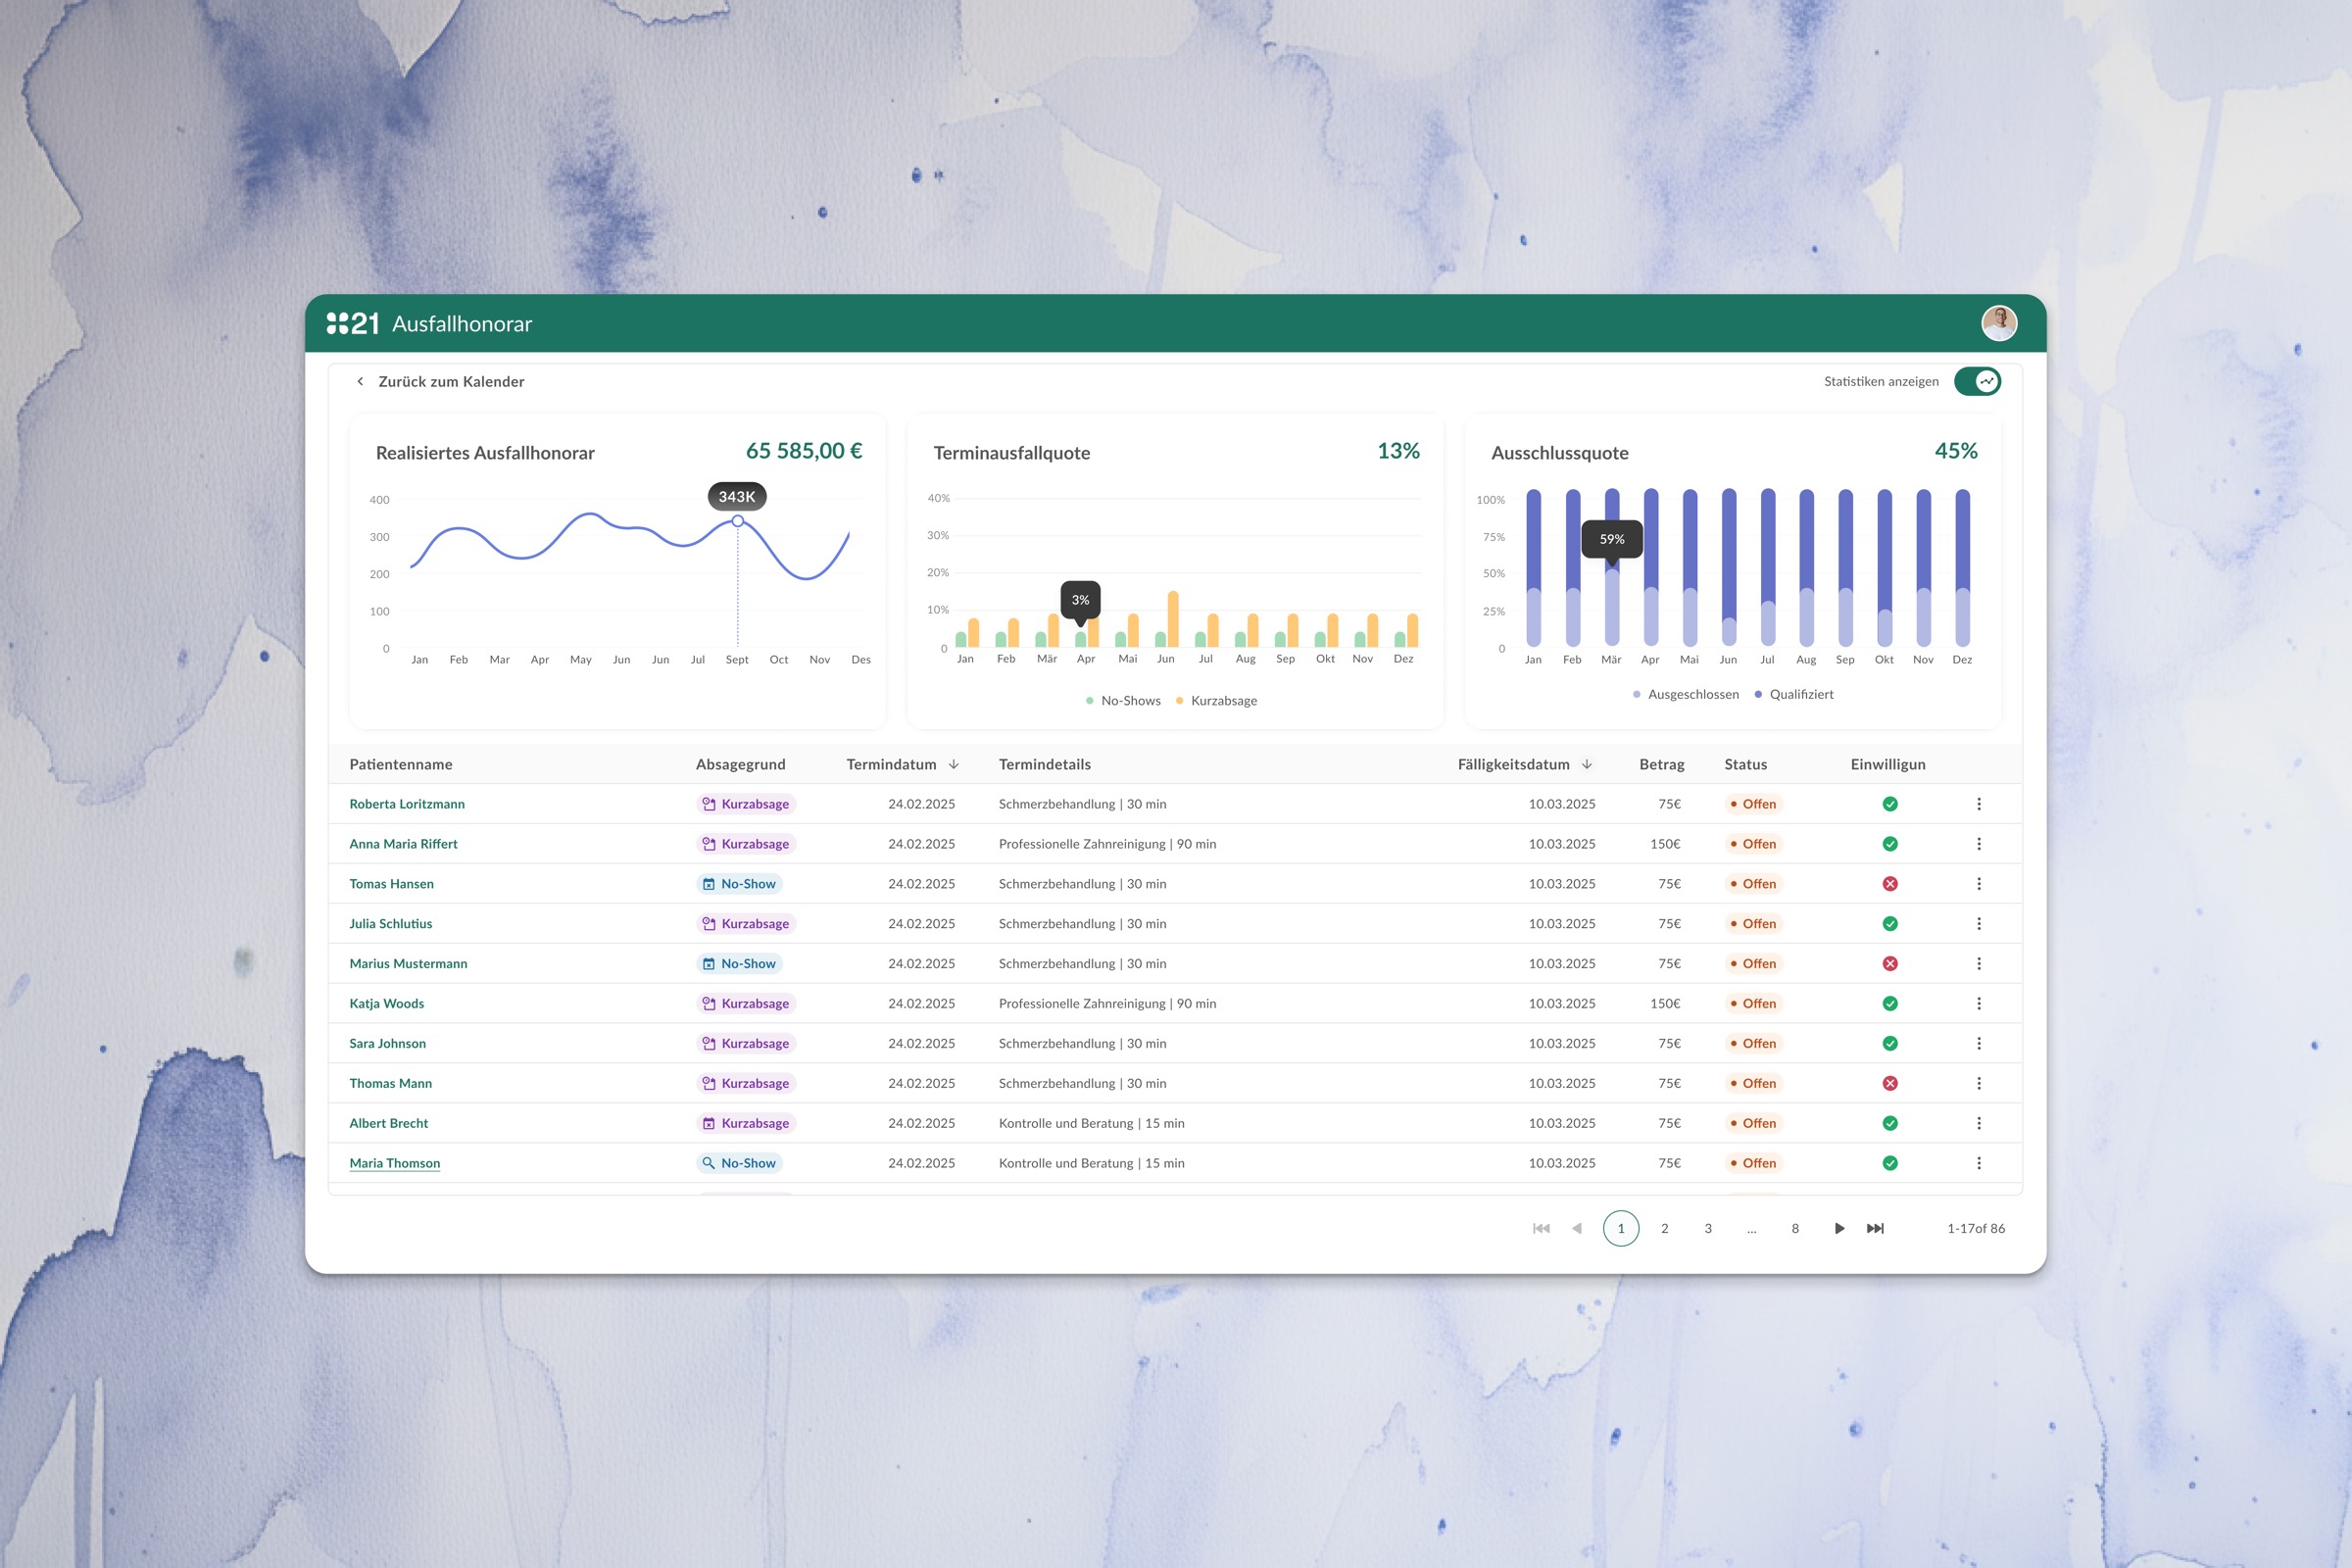Click 65 585,00 € total value

click(x=804, y=451)
